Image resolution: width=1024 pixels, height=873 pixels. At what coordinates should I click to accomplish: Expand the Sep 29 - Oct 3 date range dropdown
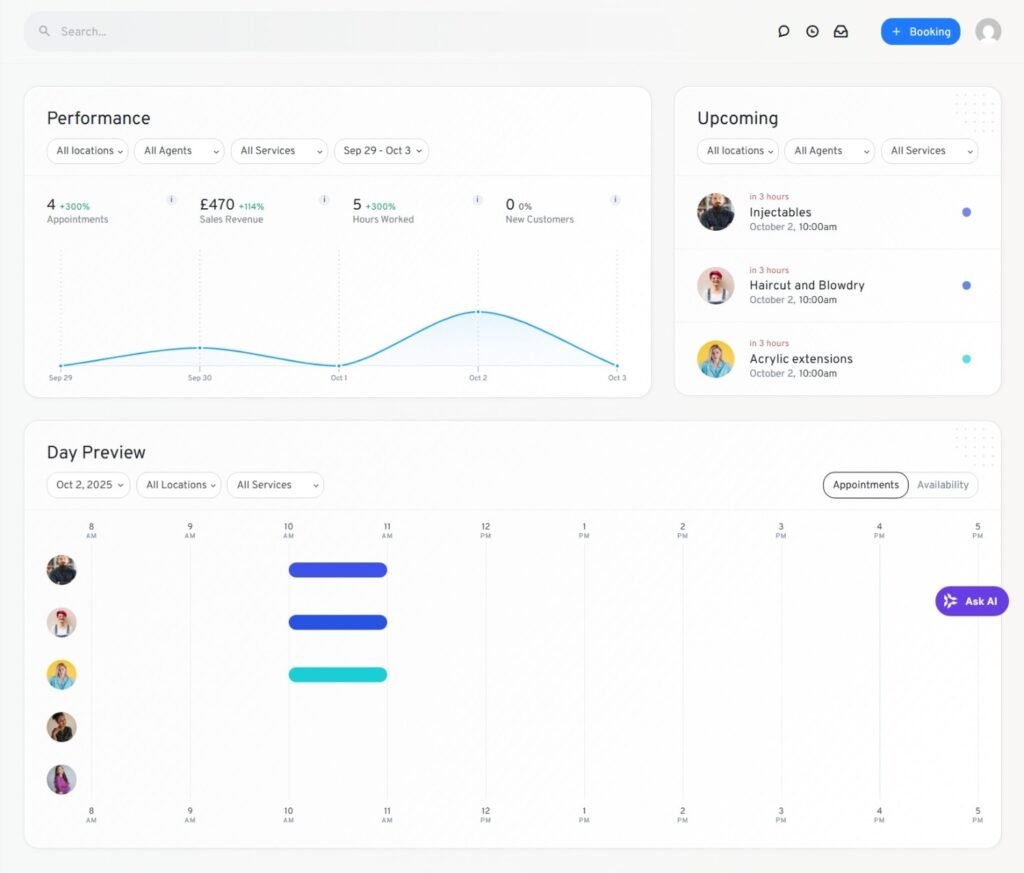381,151
